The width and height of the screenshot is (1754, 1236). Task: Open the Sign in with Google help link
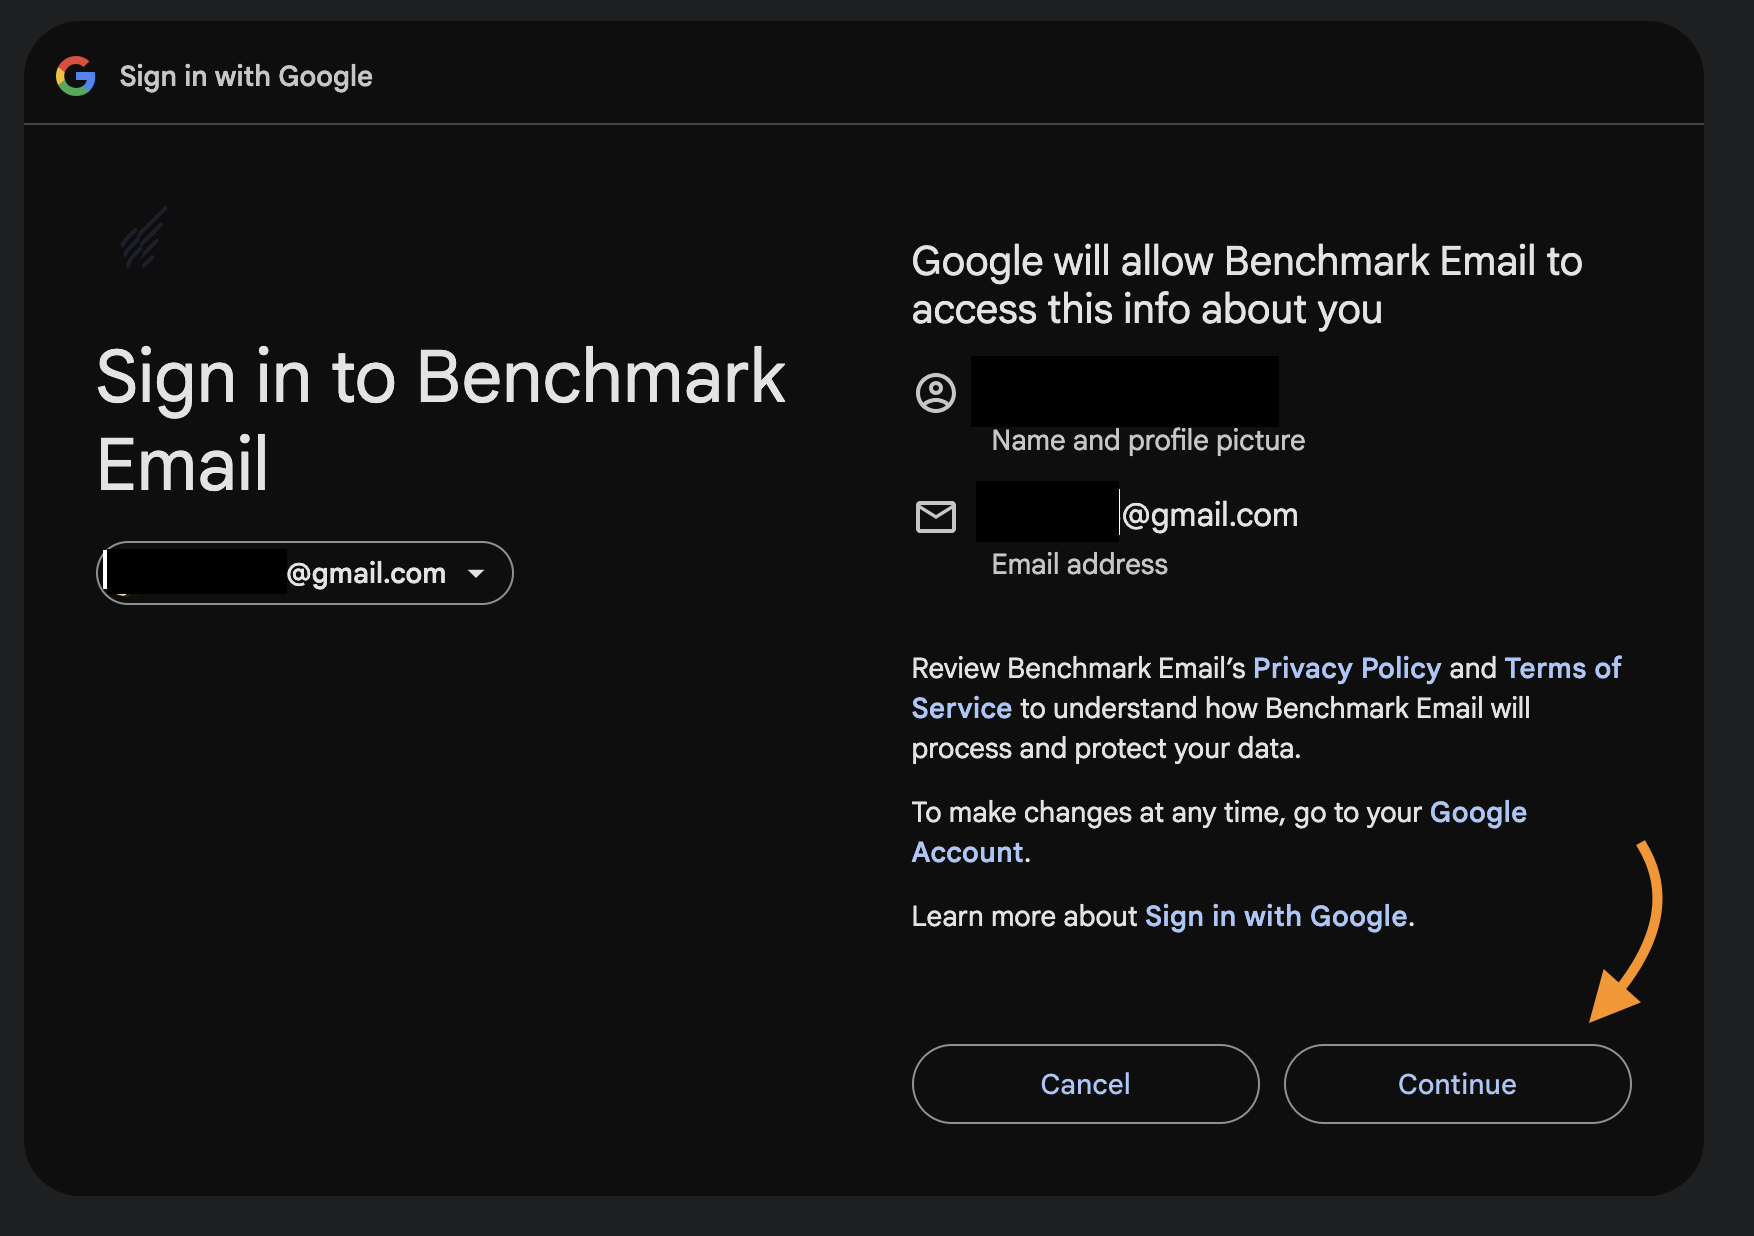[x=1276, y=916]
